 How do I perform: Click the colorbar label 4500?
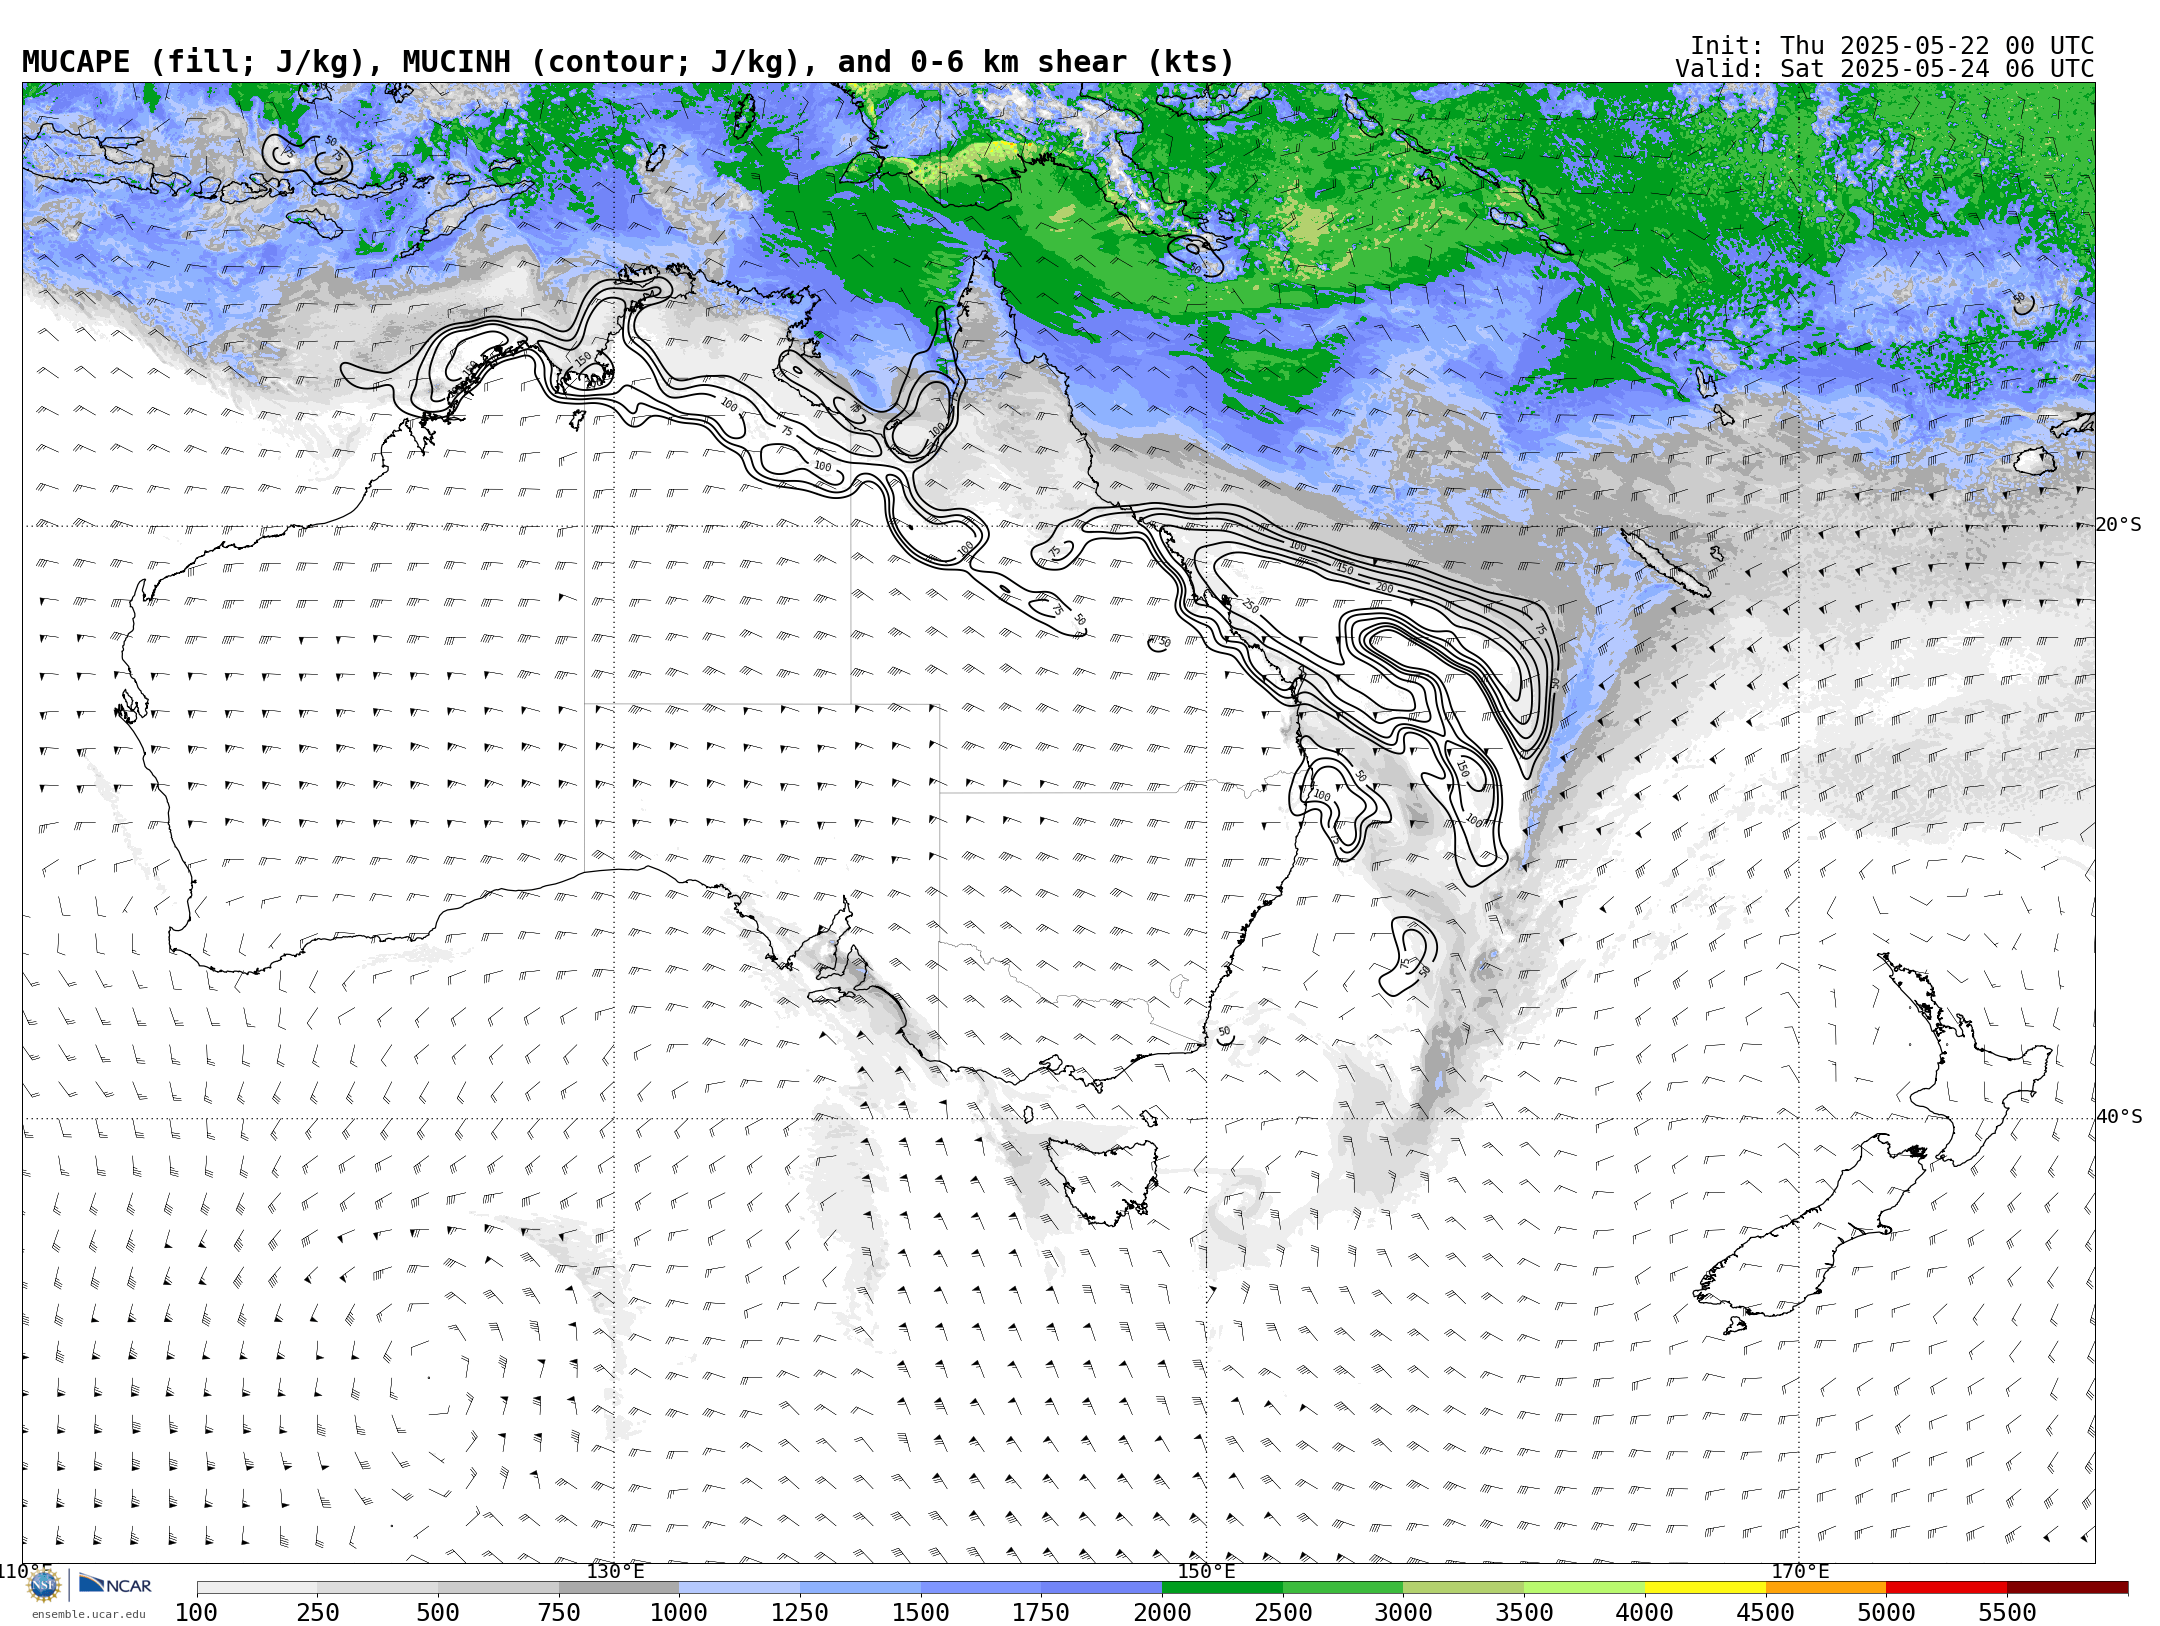click(1765, 1613)
